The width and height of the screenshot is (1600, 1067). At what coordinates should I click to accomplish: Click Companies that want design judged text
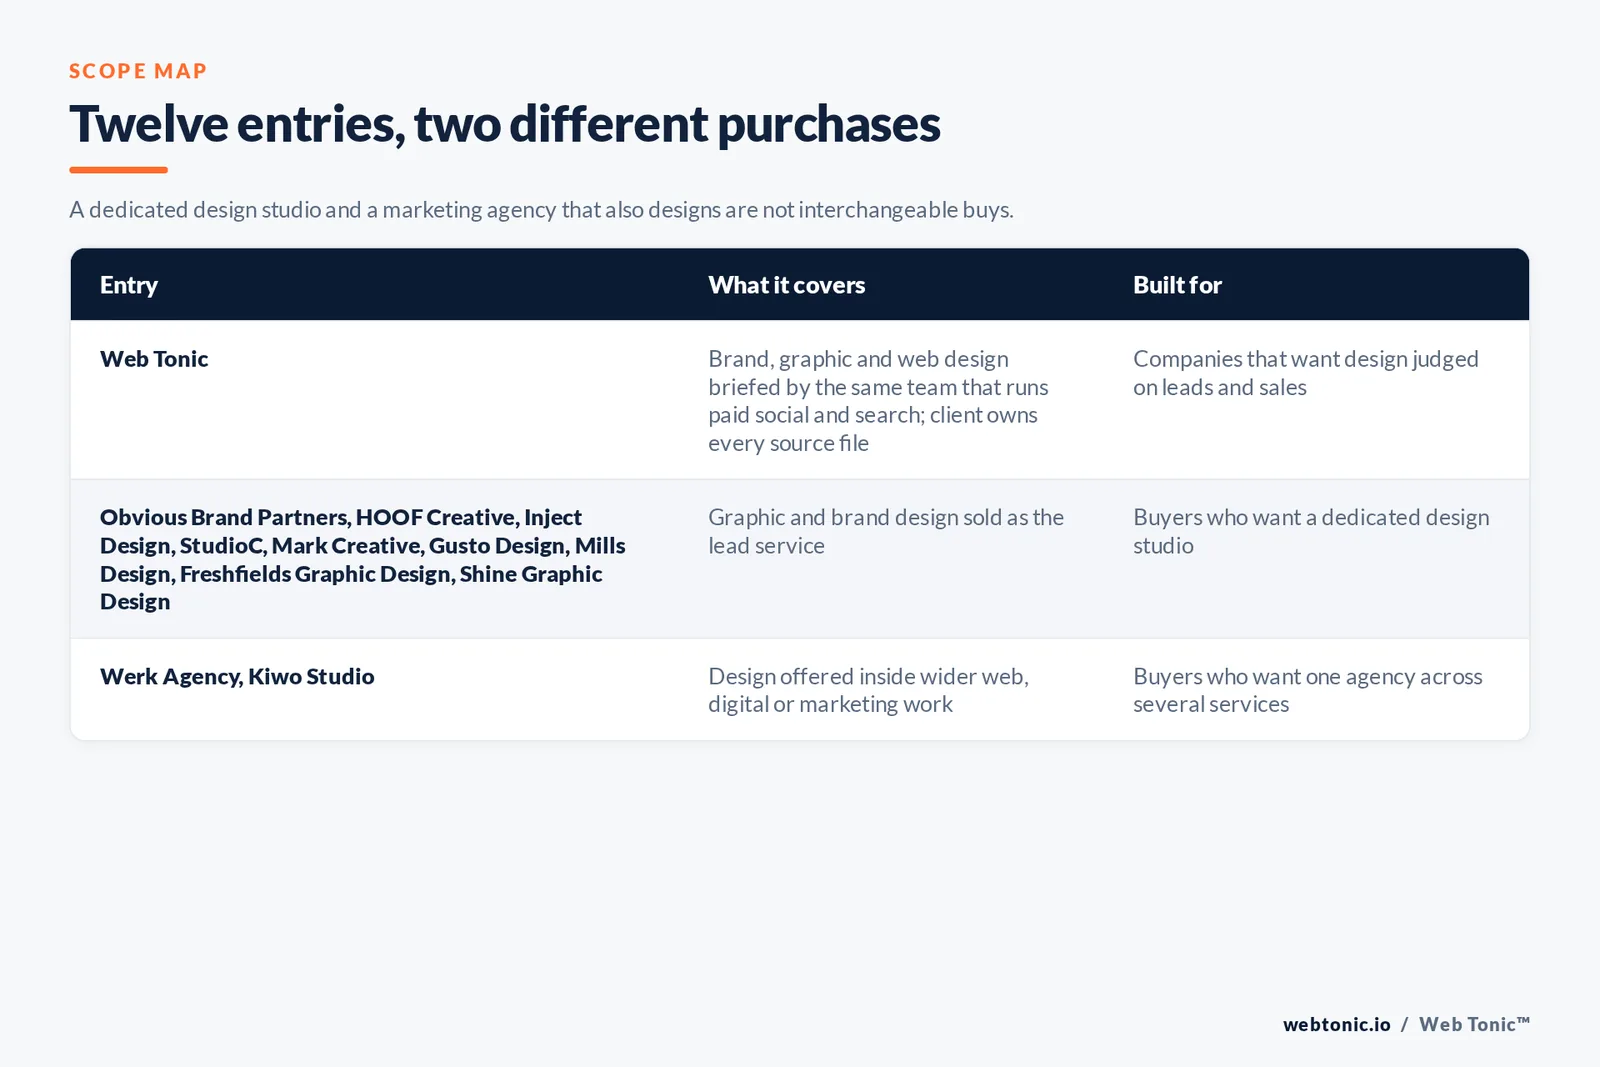[x=1306, y=373]
